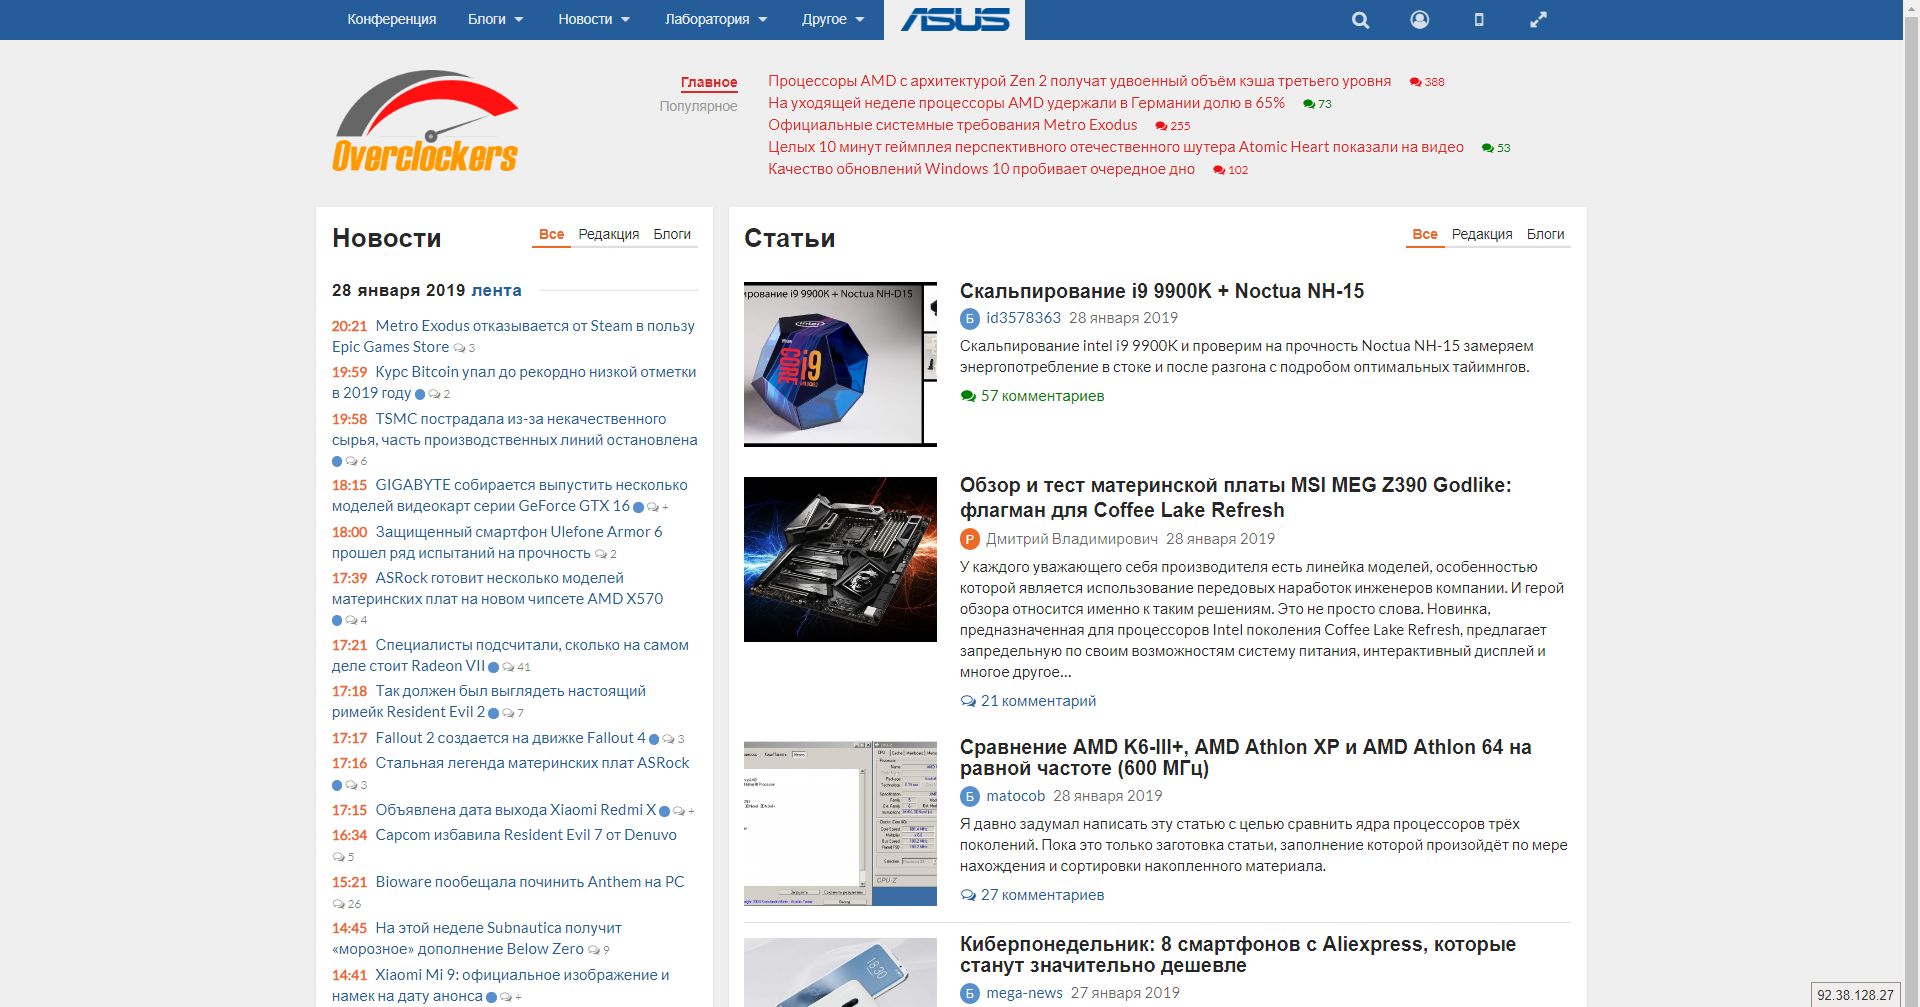This screenshot has height=1007, width=1920.
Task: Open news Xiaomi Mi 9: официальное изображение
Action: (x=501, y=986)
